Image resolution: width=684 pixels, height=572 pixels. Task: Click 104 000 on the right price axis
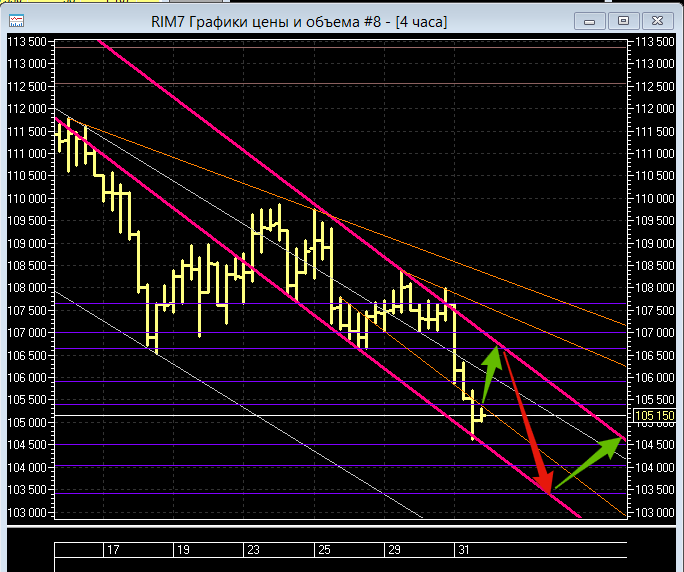click(655, 467)
